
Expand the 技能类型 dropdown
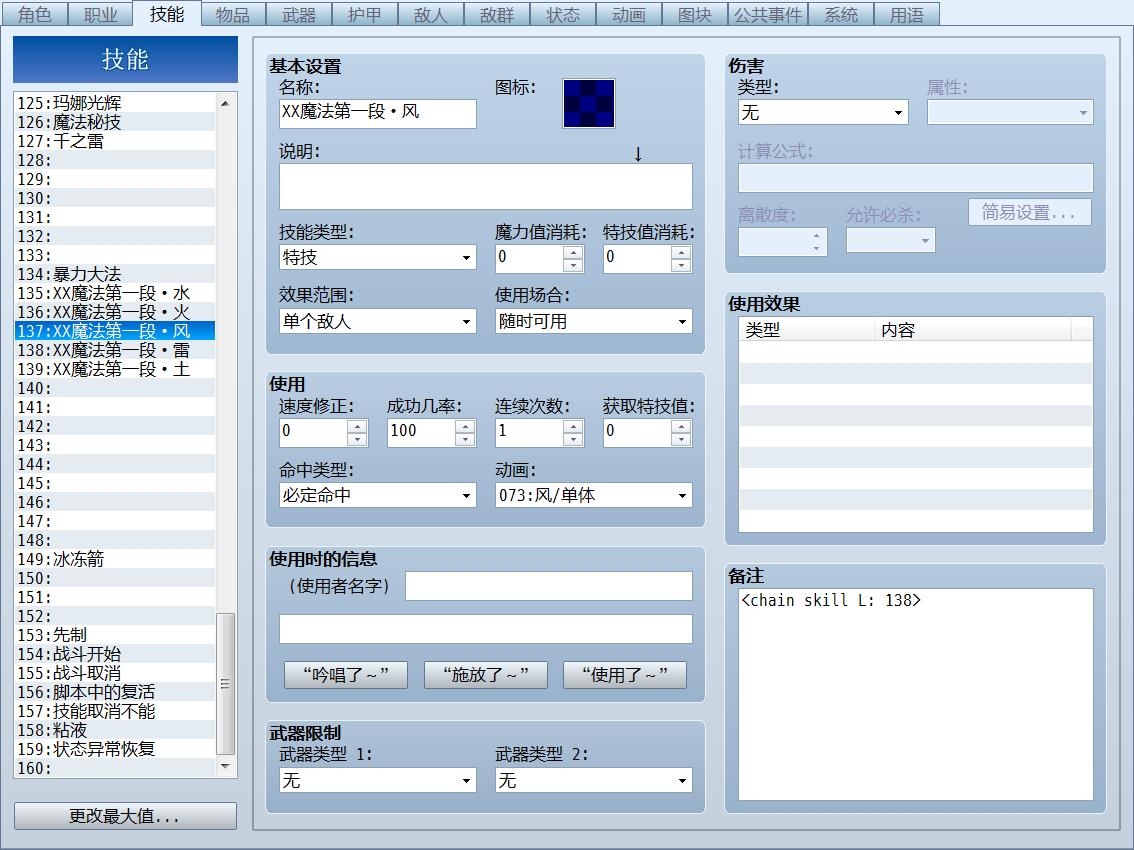378,258
